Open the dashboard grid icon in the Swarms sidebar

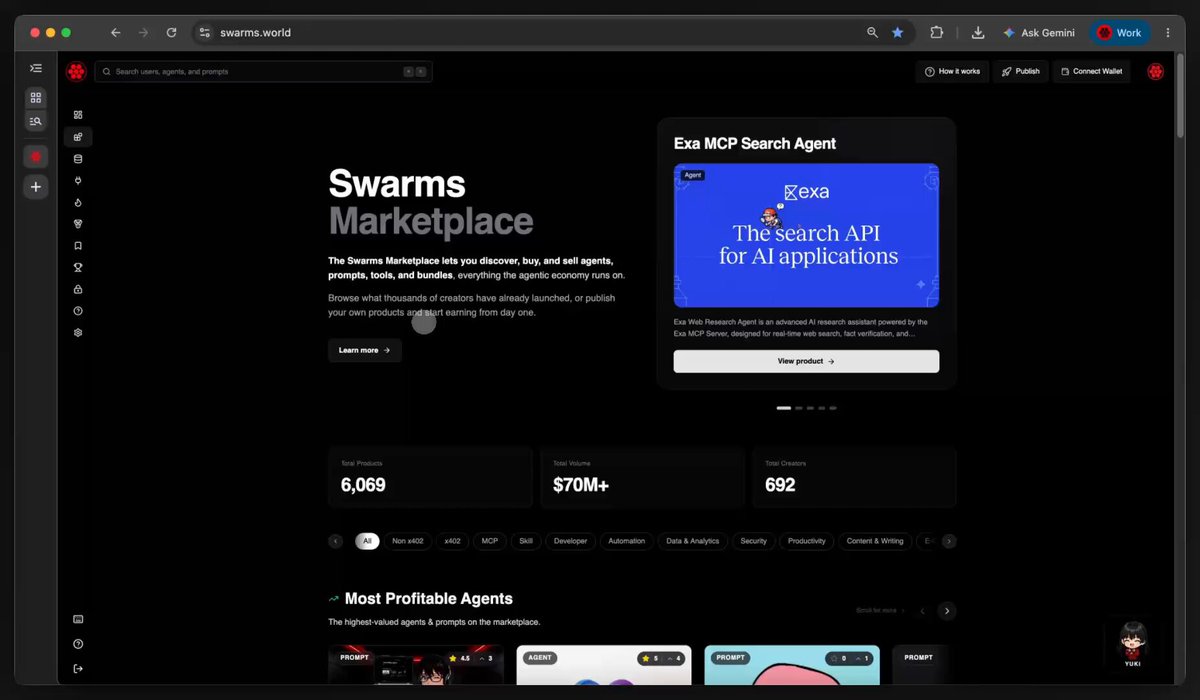coord(78,115)
